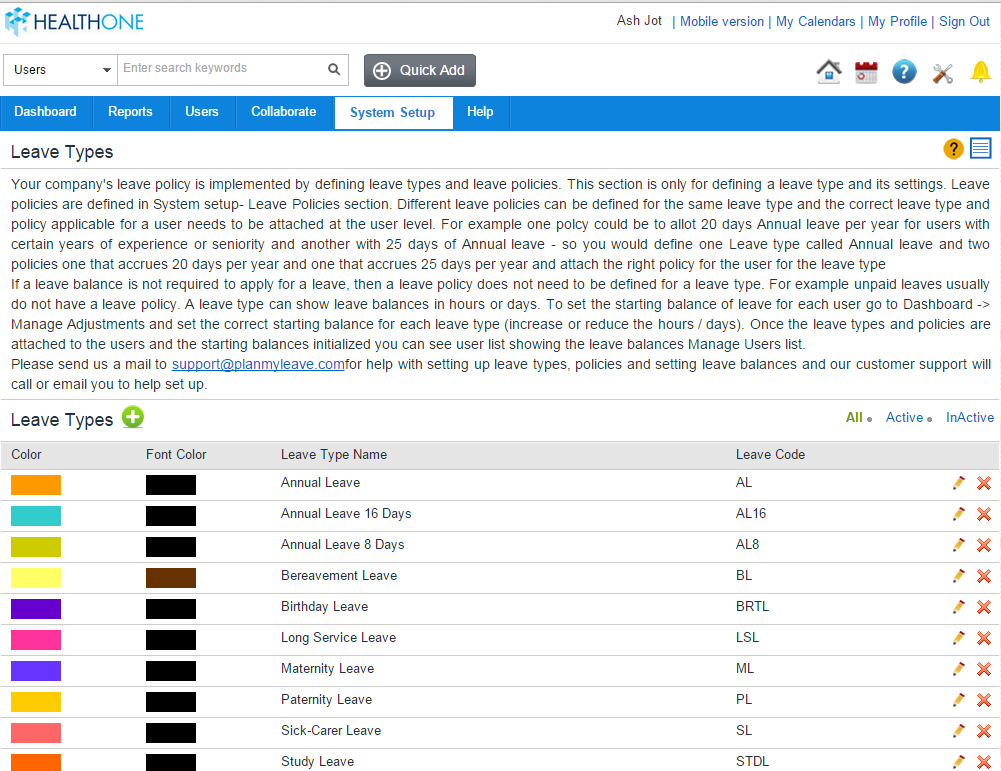This screenshot has width=1001, height=771.
Task: Show only InActive leave types
Action: point(969,418)
